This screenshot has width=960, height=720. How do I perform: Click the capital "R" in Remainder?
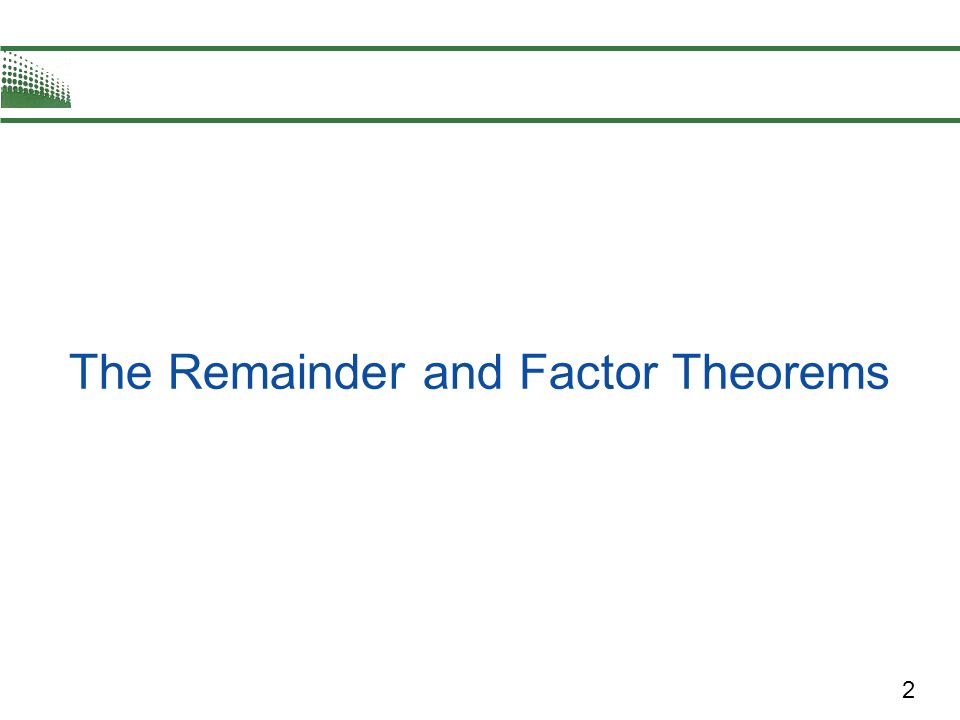point(184,372)
